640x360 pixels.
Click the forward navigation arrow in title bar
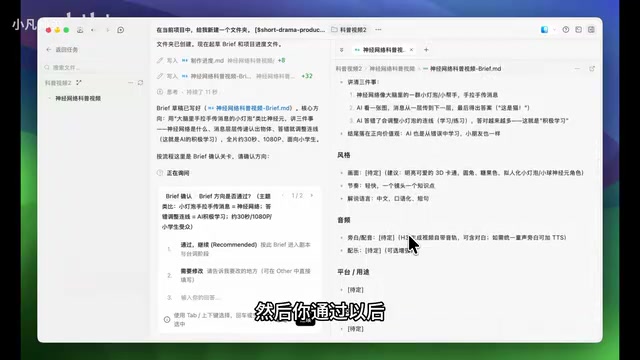[107, 30]
